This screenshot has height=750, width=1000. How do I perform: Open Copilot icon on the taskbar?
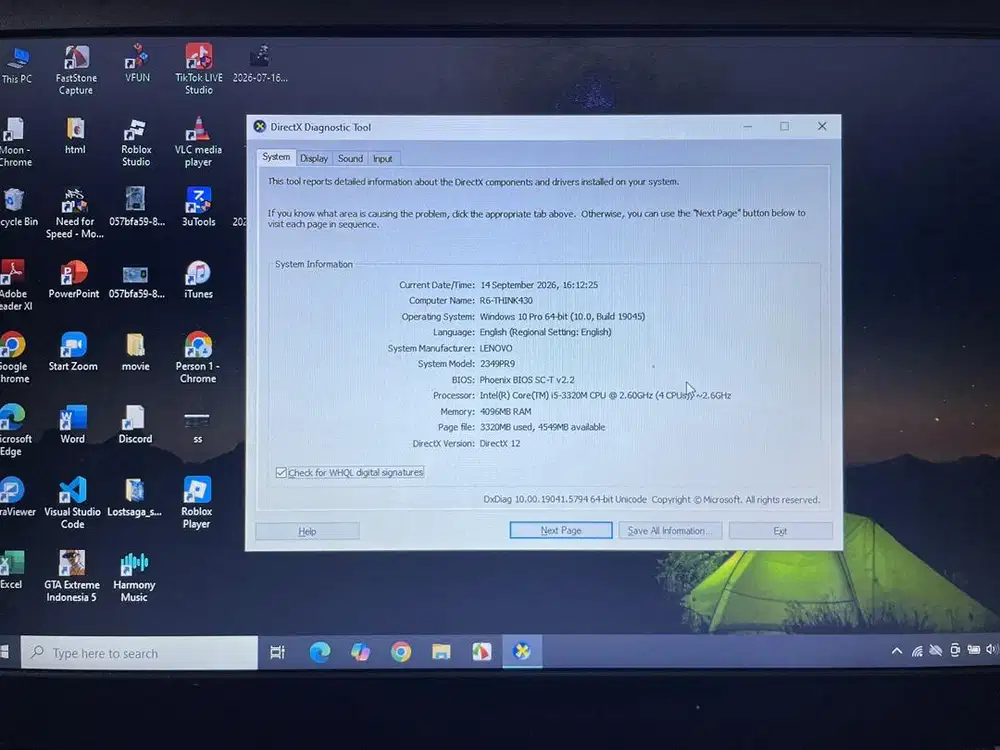(360, 652)
